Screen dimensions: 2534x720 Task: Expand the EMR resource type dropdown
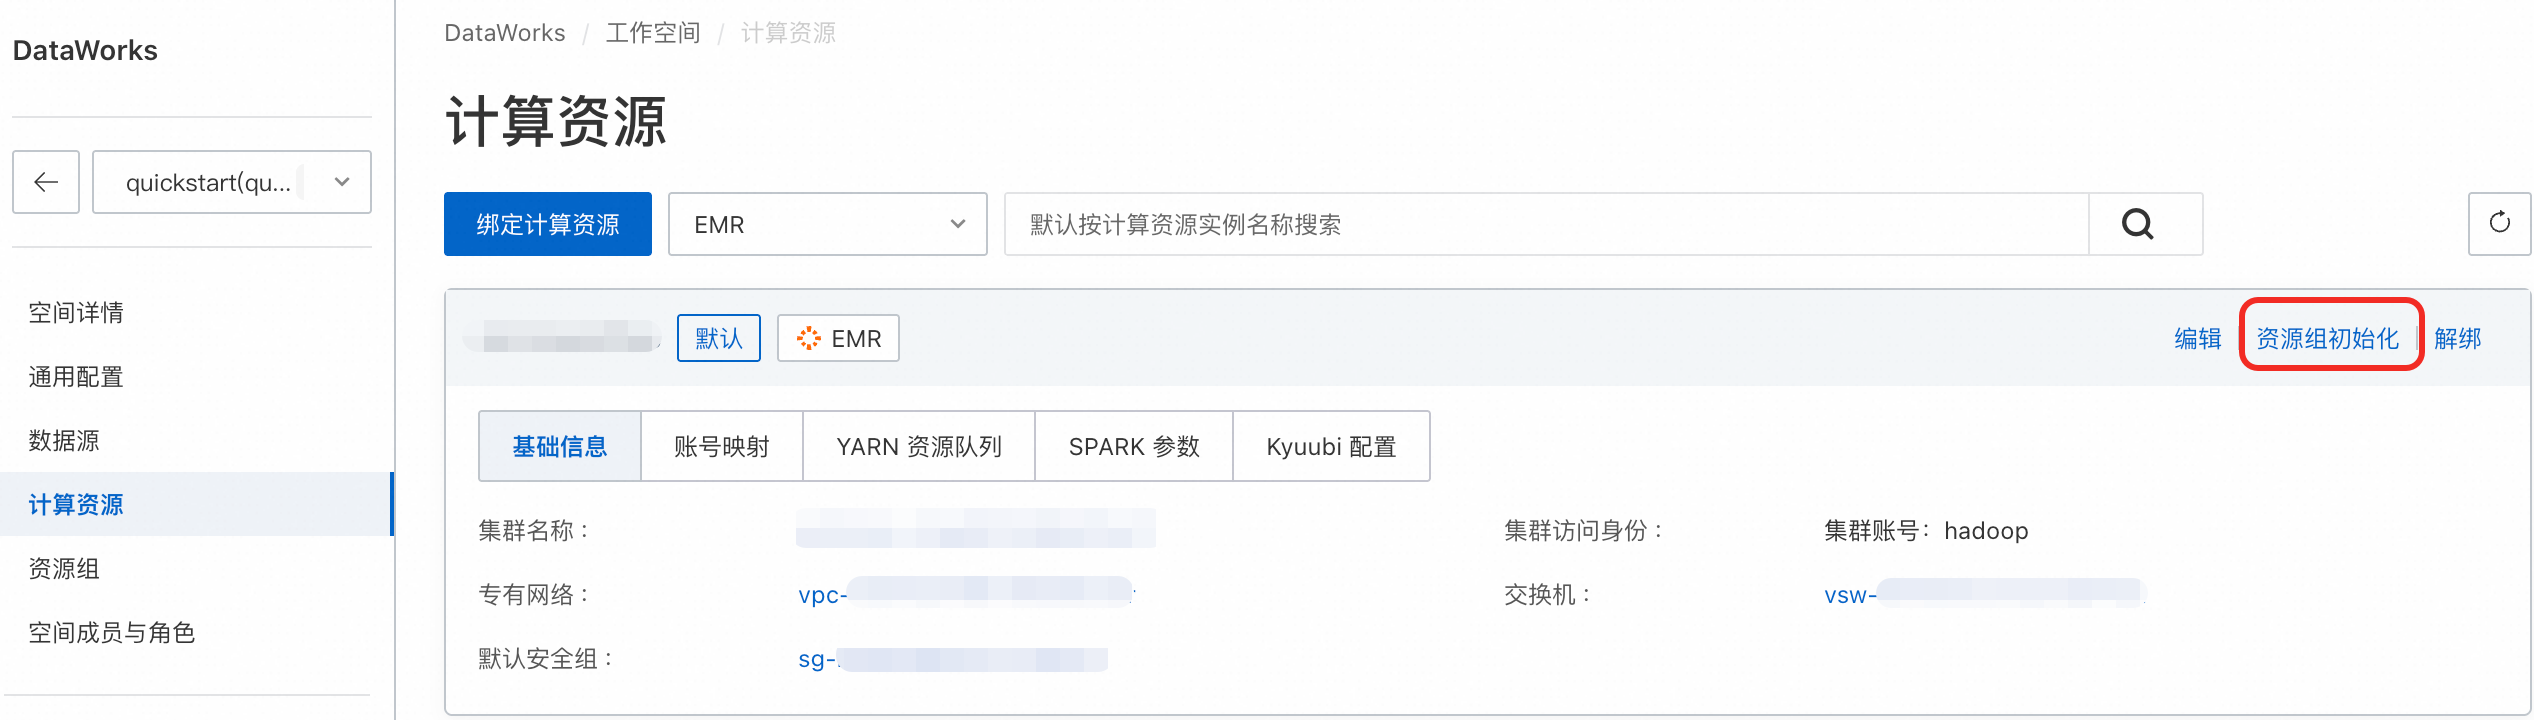coord(827,224)
